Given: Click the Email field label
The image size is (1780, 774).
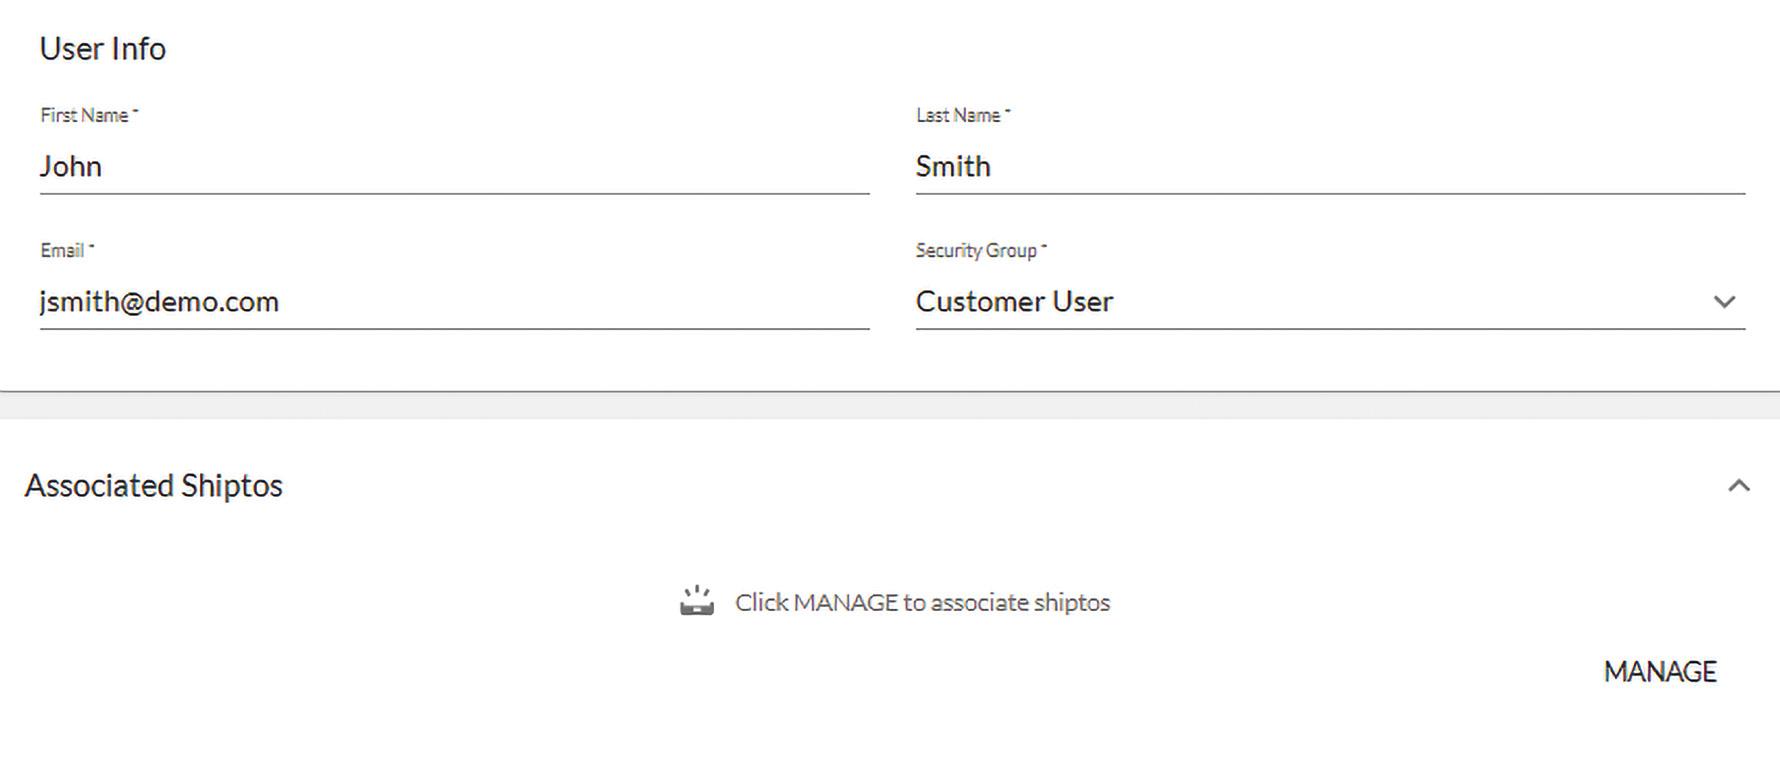Looking at the screenshot, I should point(62,251).
